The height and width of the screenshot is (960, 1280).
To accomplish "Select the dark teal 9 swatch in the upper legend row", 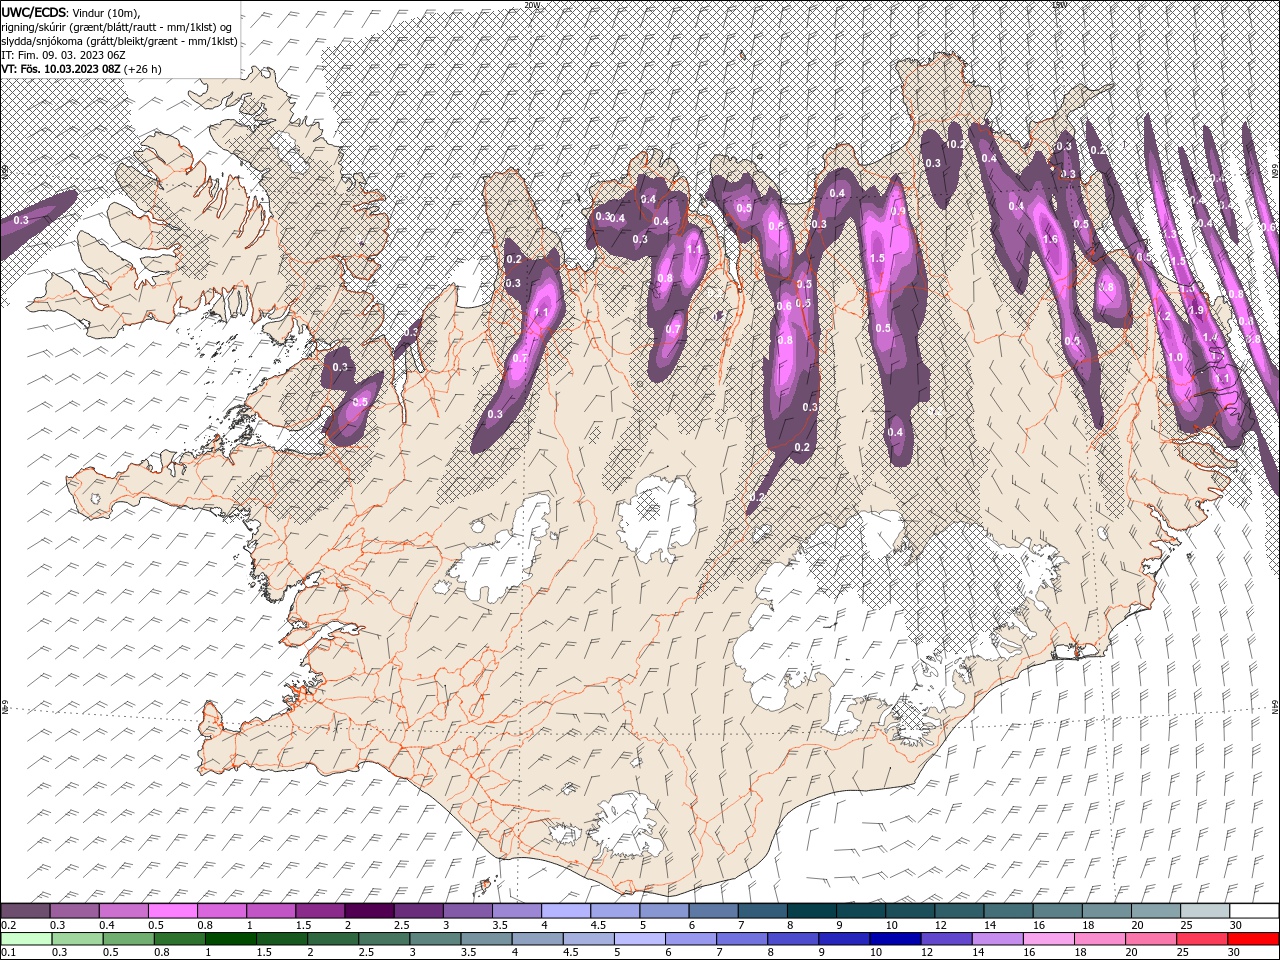I will (860, 911).
